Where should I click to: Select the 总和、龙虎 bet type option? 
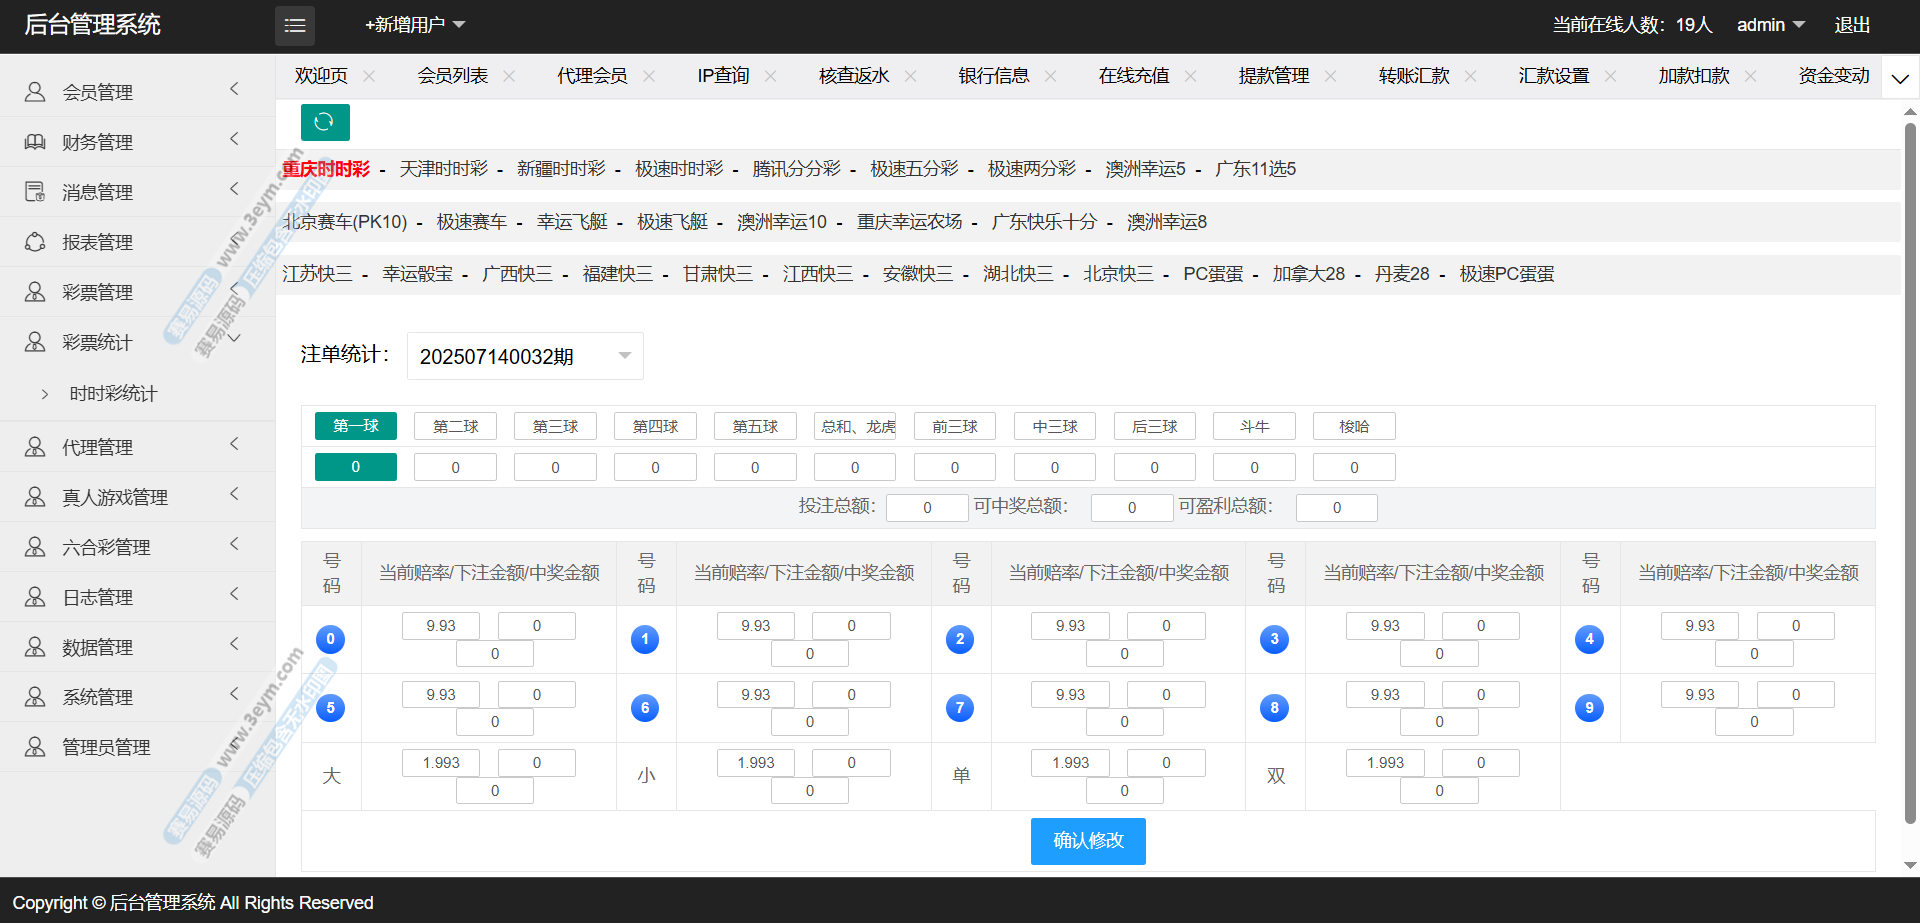pyautogui.click(x=855, y=426)
